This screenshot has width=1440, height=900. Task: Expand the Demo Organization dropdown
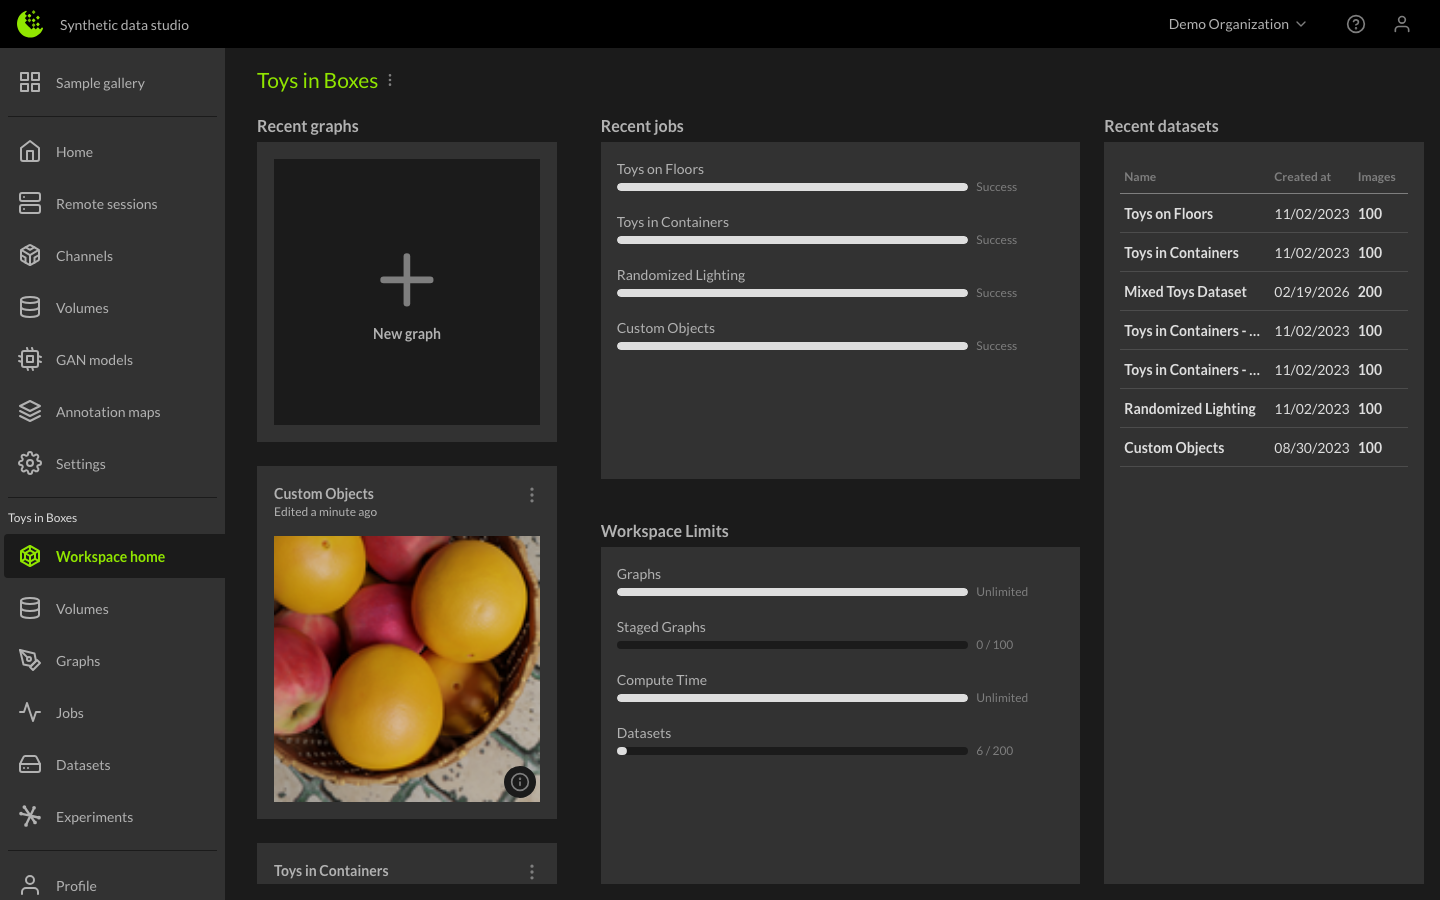coord(1237,24)
